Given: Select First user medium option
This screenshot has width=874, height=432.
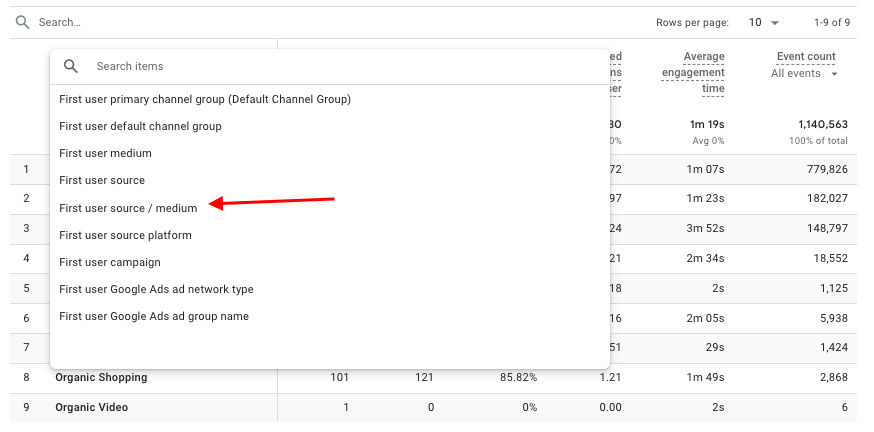Looking at the screenshot, I should click(105, 153).
